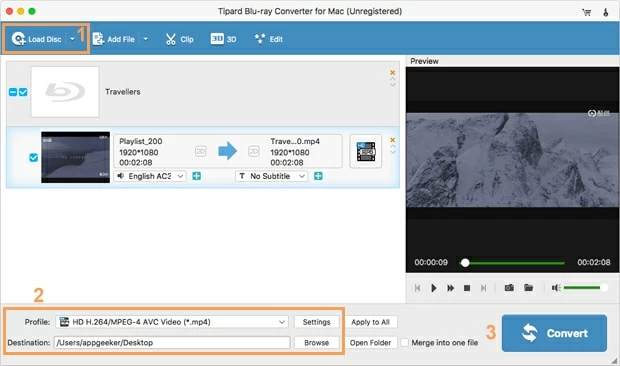Play the preview video
The width and height of the screenshot is (620, 366).
pos(434,288)
